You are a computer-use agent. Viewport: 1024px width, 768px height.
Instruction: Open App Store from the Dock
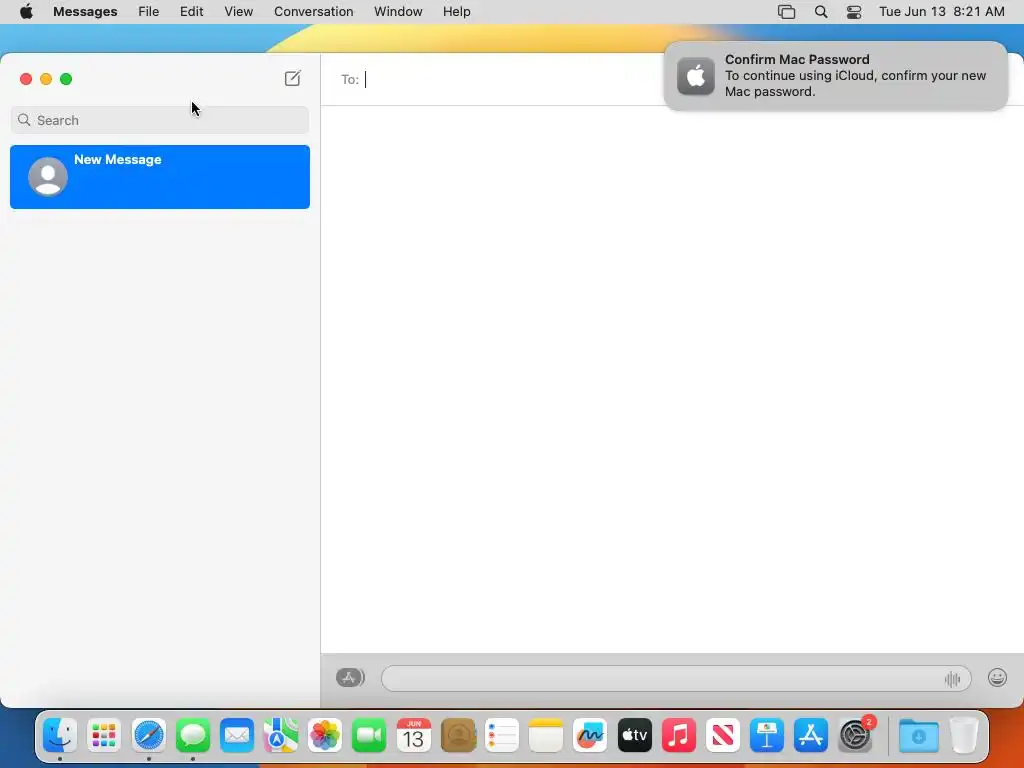tap(810, 735)
